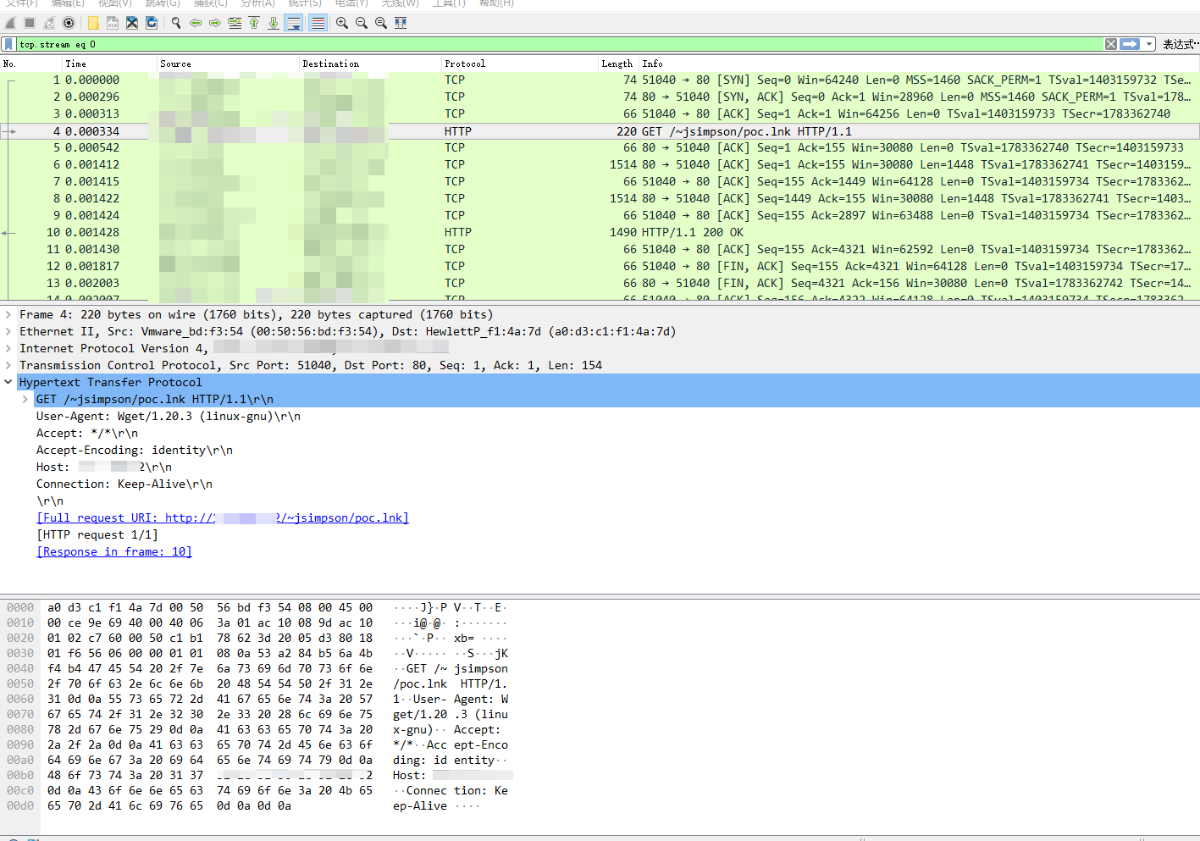Zoom in on packet text

pos(342,22)
